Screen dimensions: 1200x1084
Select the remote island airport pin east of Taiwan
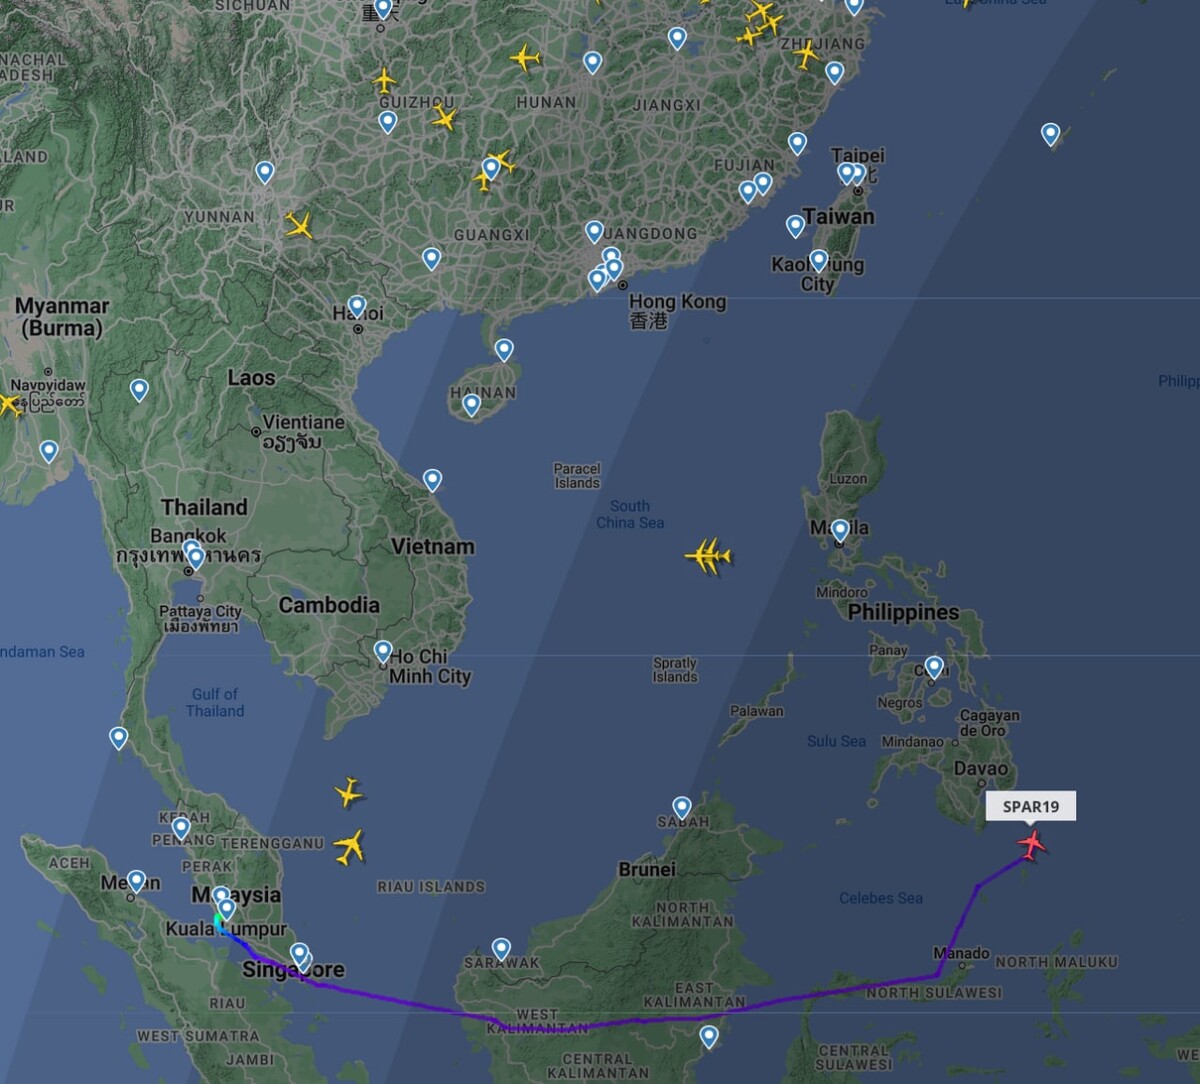(1050, 134)
